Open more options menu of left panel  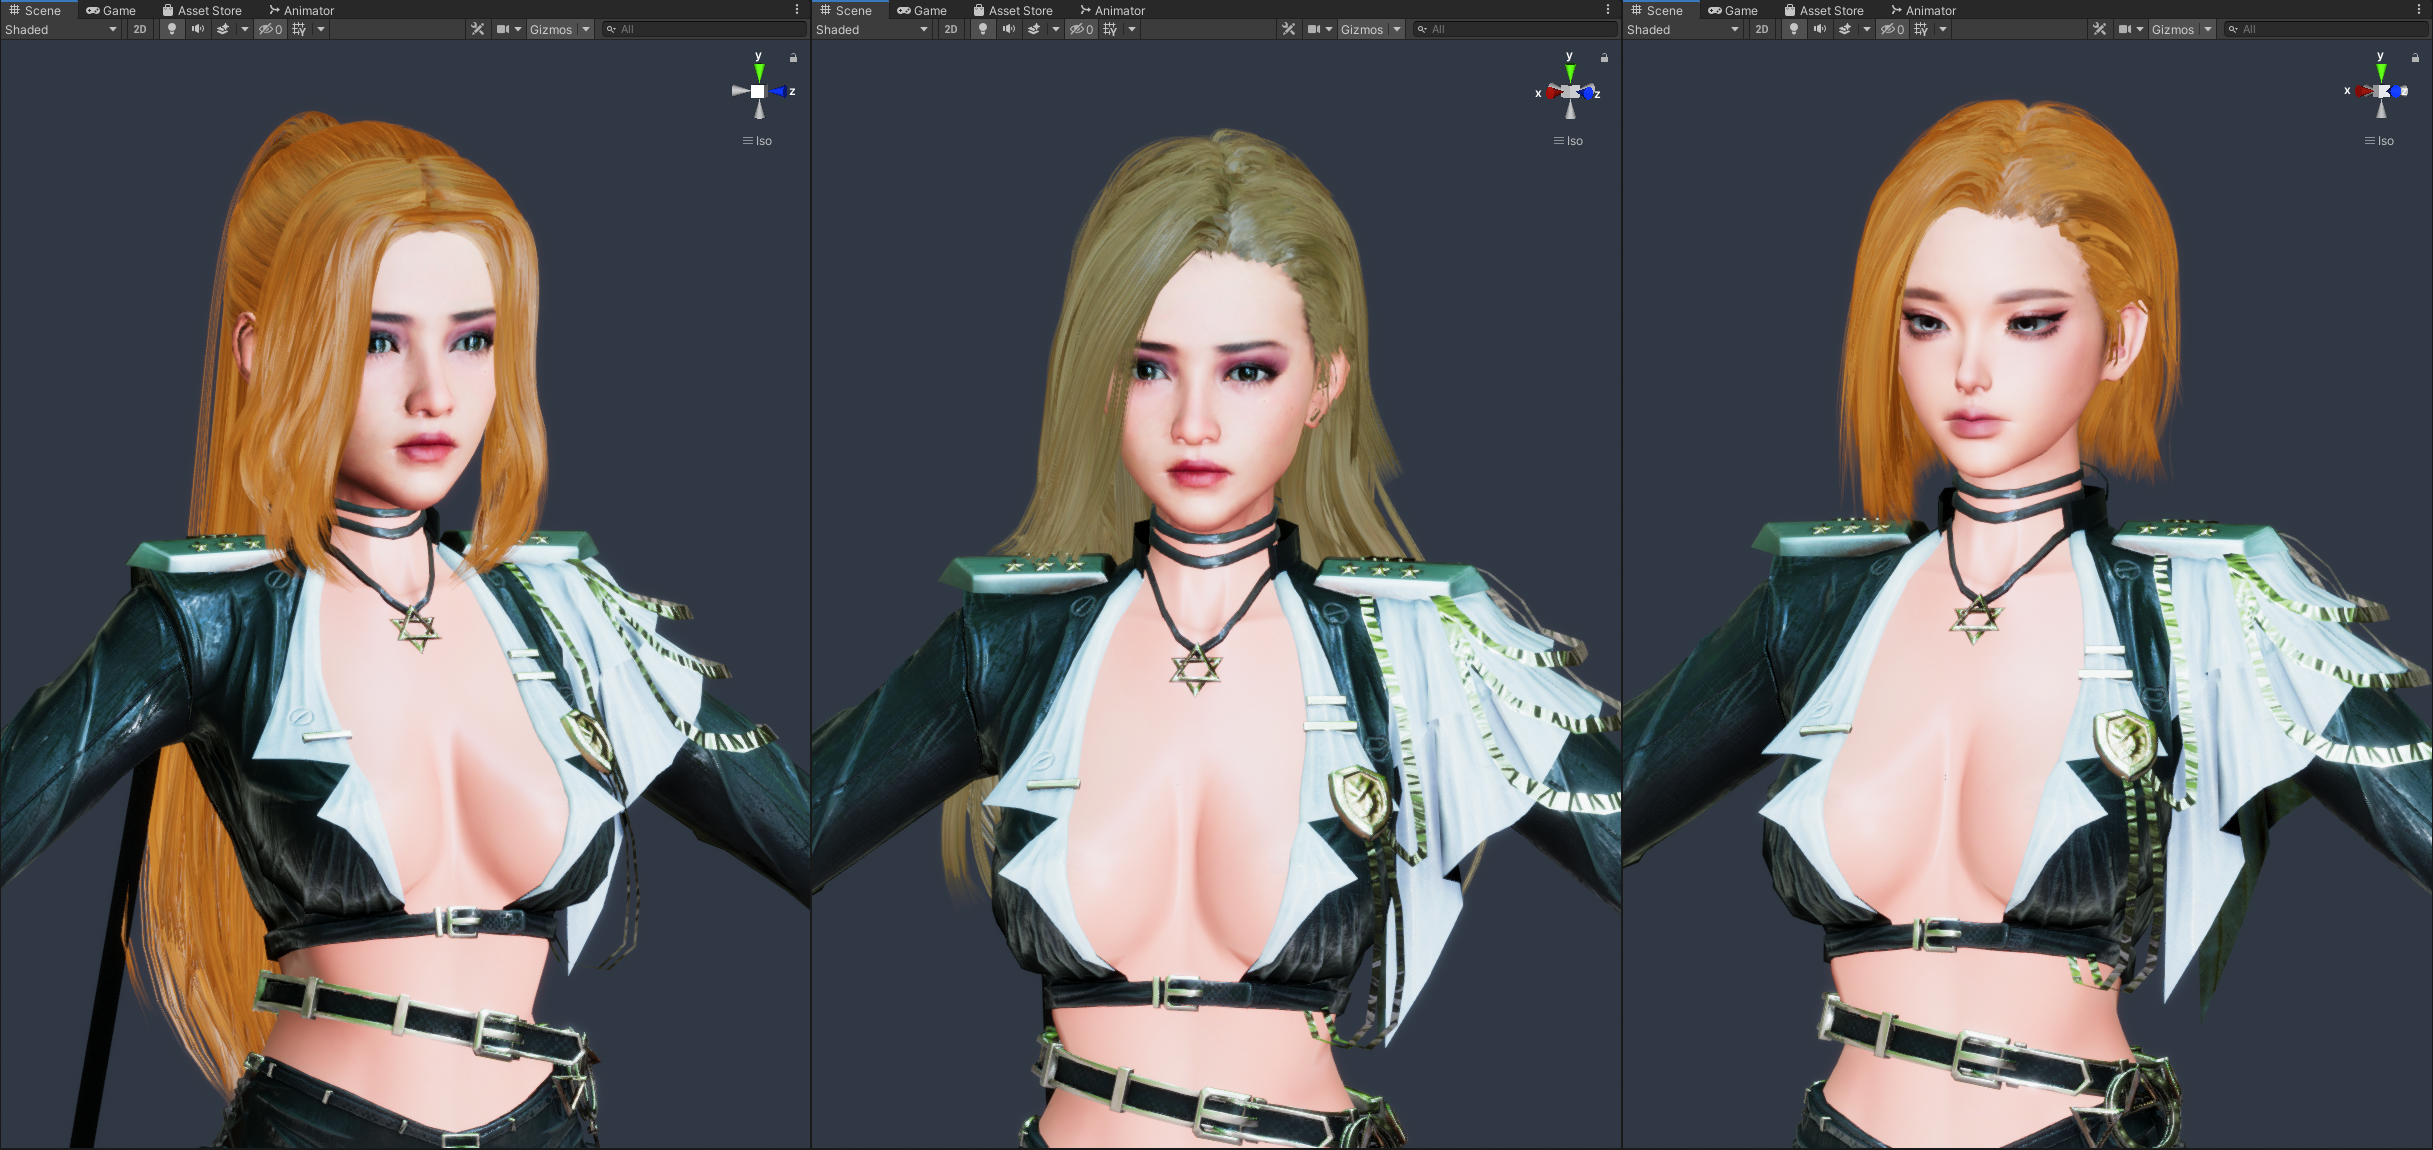point(797,10)
